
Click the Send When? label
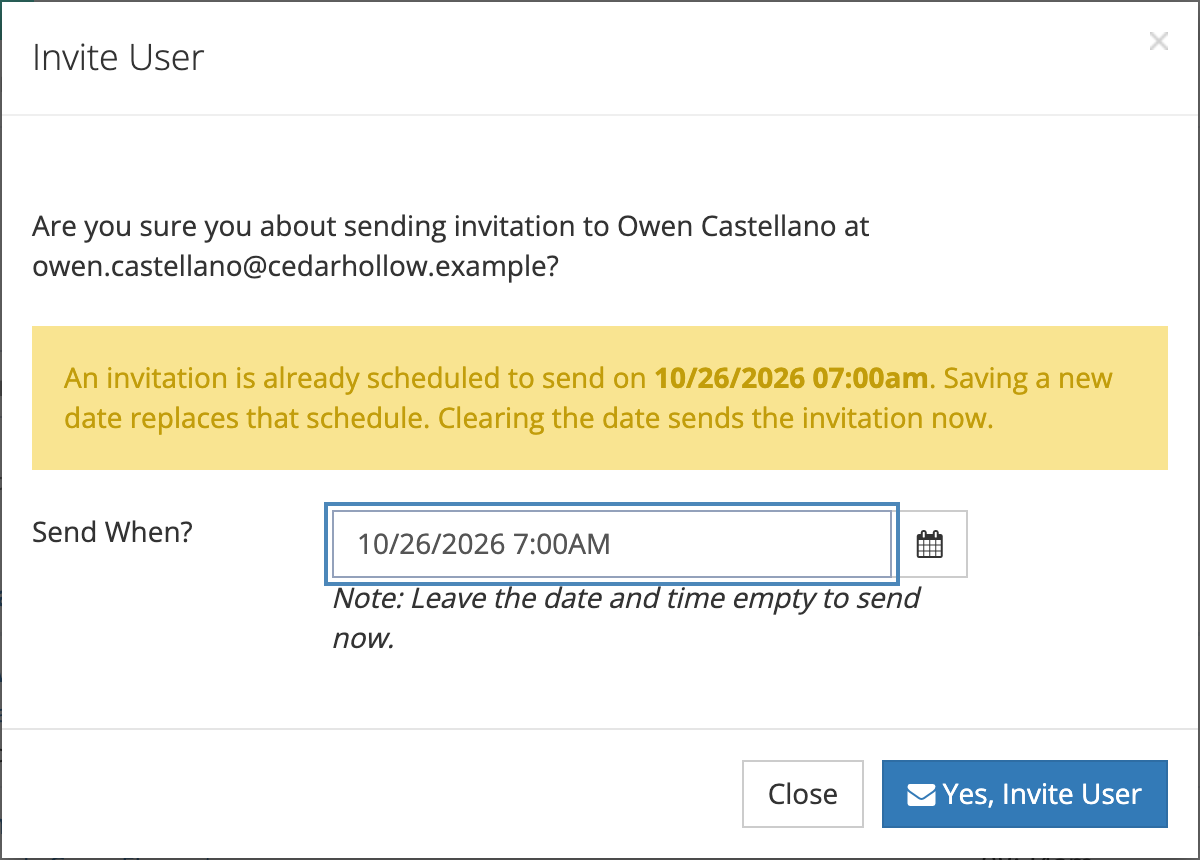(112, 531)
